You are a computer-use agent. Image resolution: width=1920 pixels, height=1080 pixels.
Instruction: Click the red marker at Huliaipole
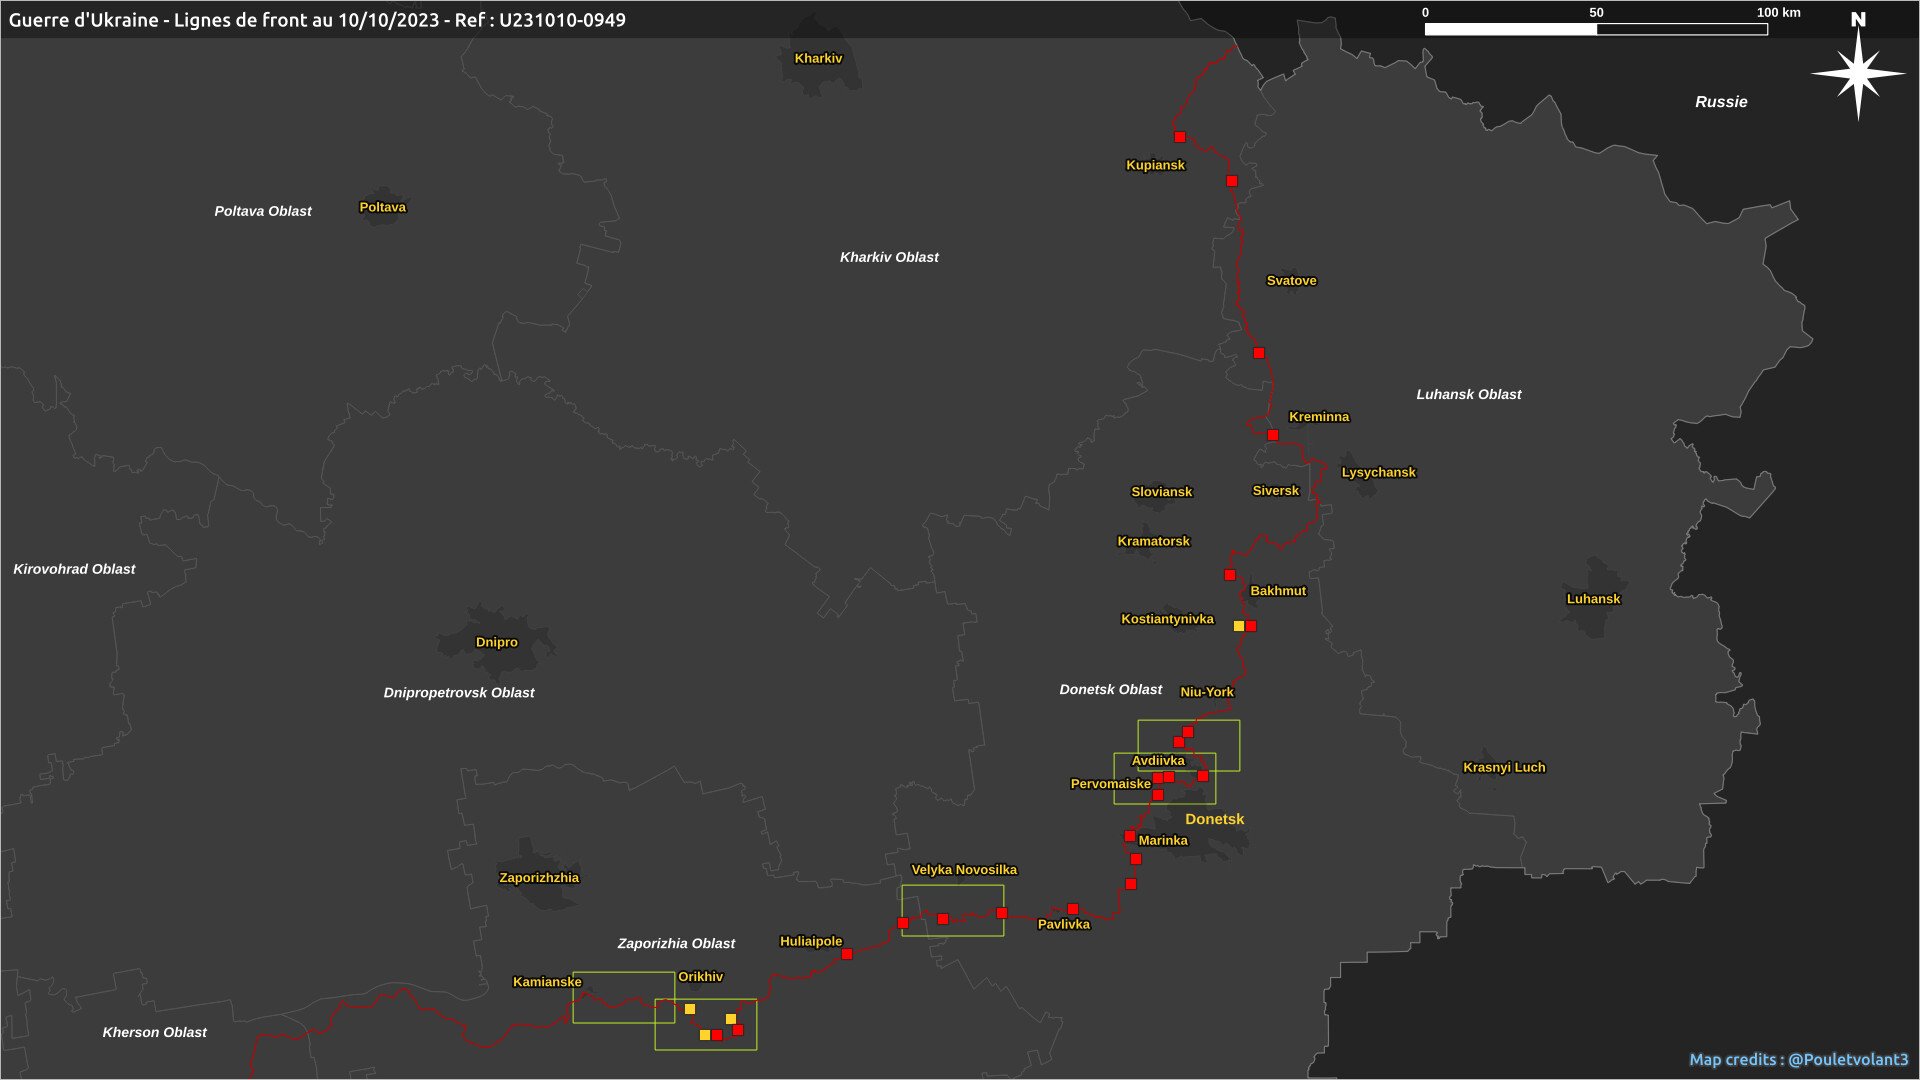pyautogui.click(x=847, y=954)
